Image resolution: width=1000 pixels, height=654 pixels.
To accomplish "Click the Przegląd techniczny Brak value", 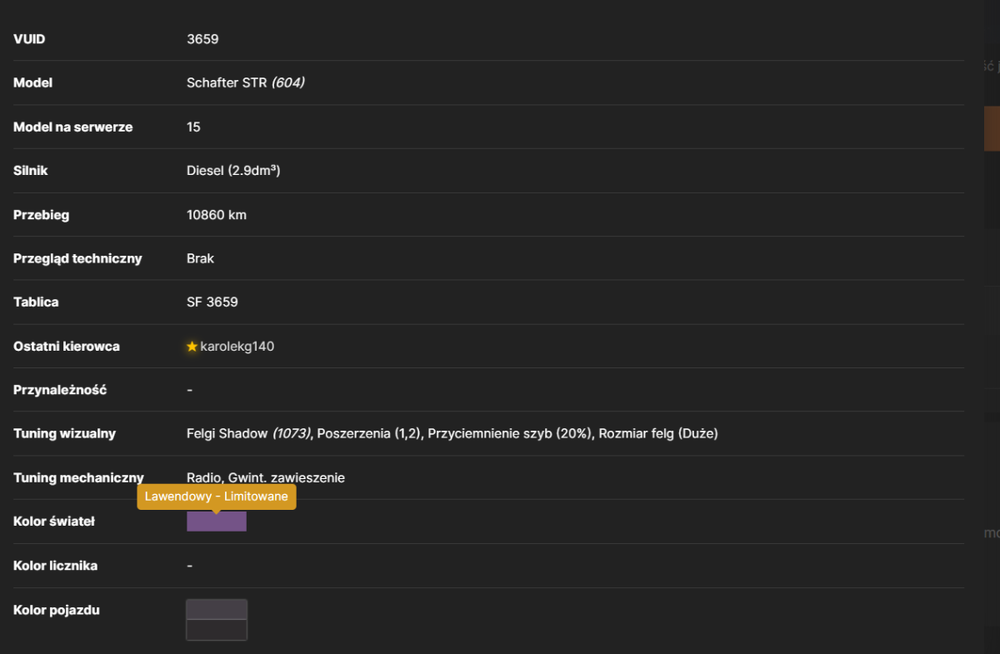I will click(x=200, y=258).
